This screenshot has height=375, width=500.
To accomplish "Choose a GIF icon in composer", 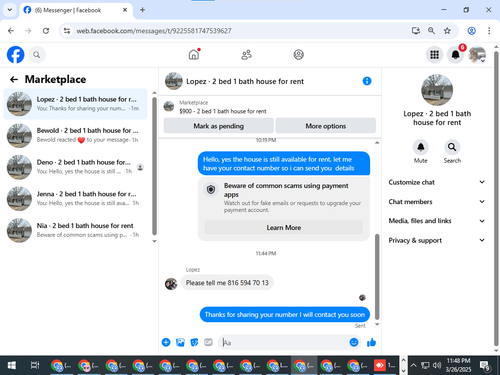I will pyautogui.click(x=208, y=342).
